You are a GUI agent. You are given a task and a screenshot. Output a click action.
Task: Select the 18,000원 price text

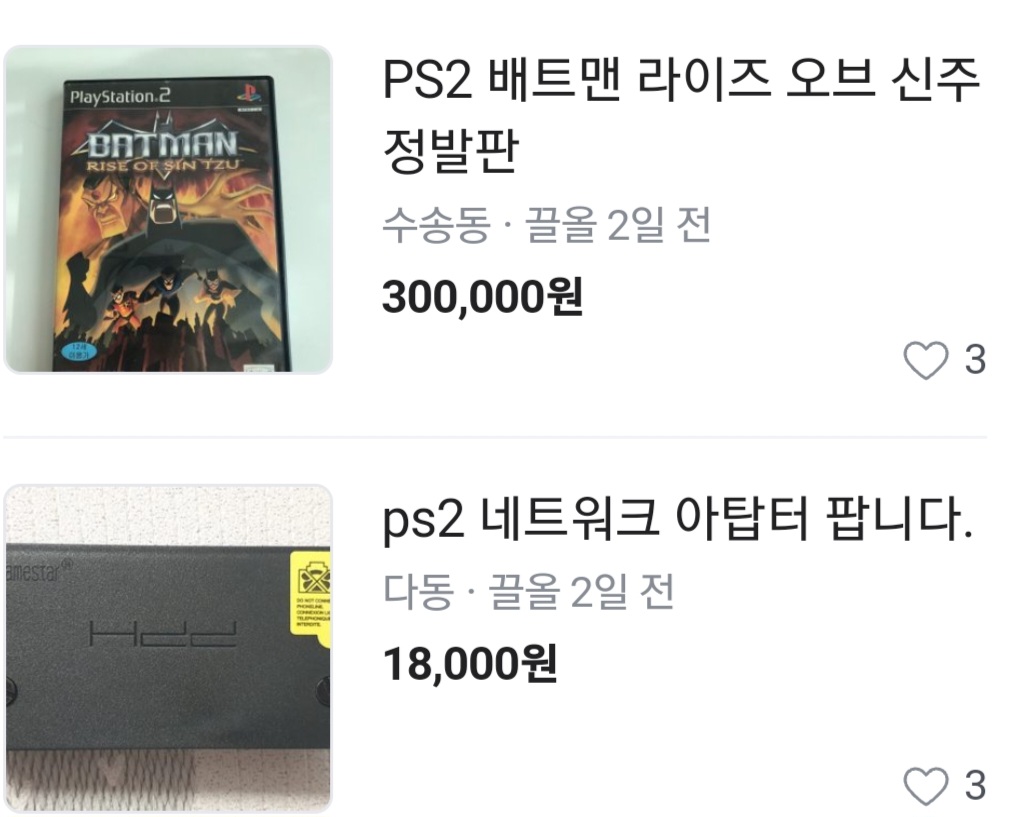[470, 663]
